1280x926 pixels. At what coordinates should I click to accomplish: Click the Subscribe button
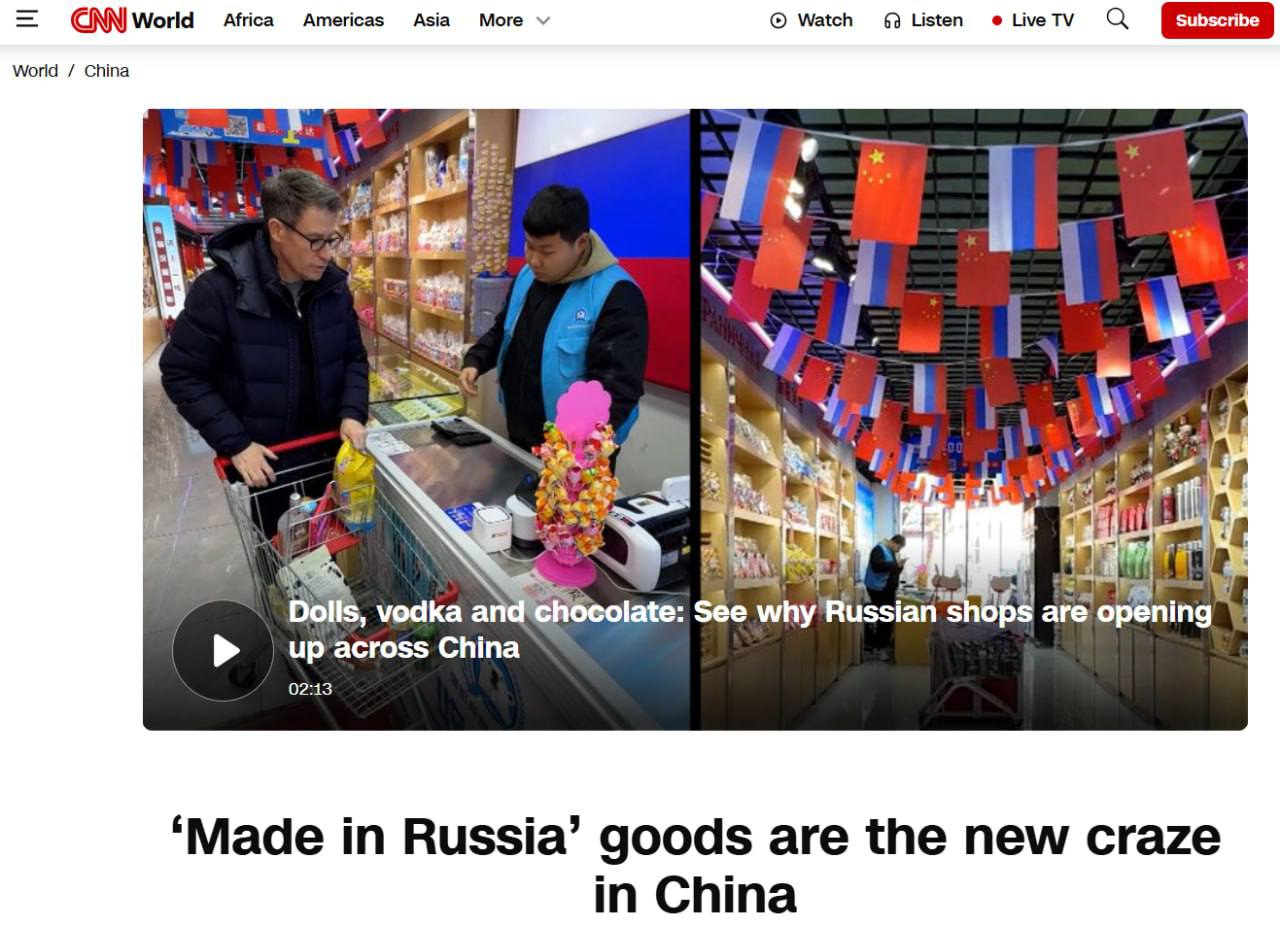click(1217, 20)
